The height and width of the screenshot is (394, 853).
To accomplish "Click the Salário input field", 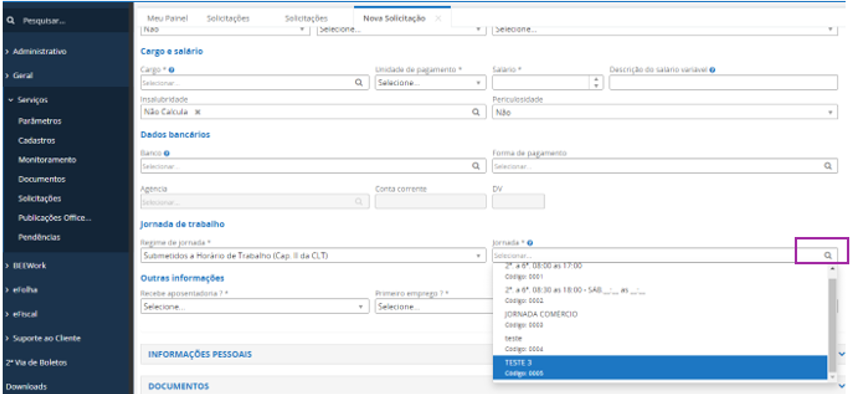I will point(542,83).
